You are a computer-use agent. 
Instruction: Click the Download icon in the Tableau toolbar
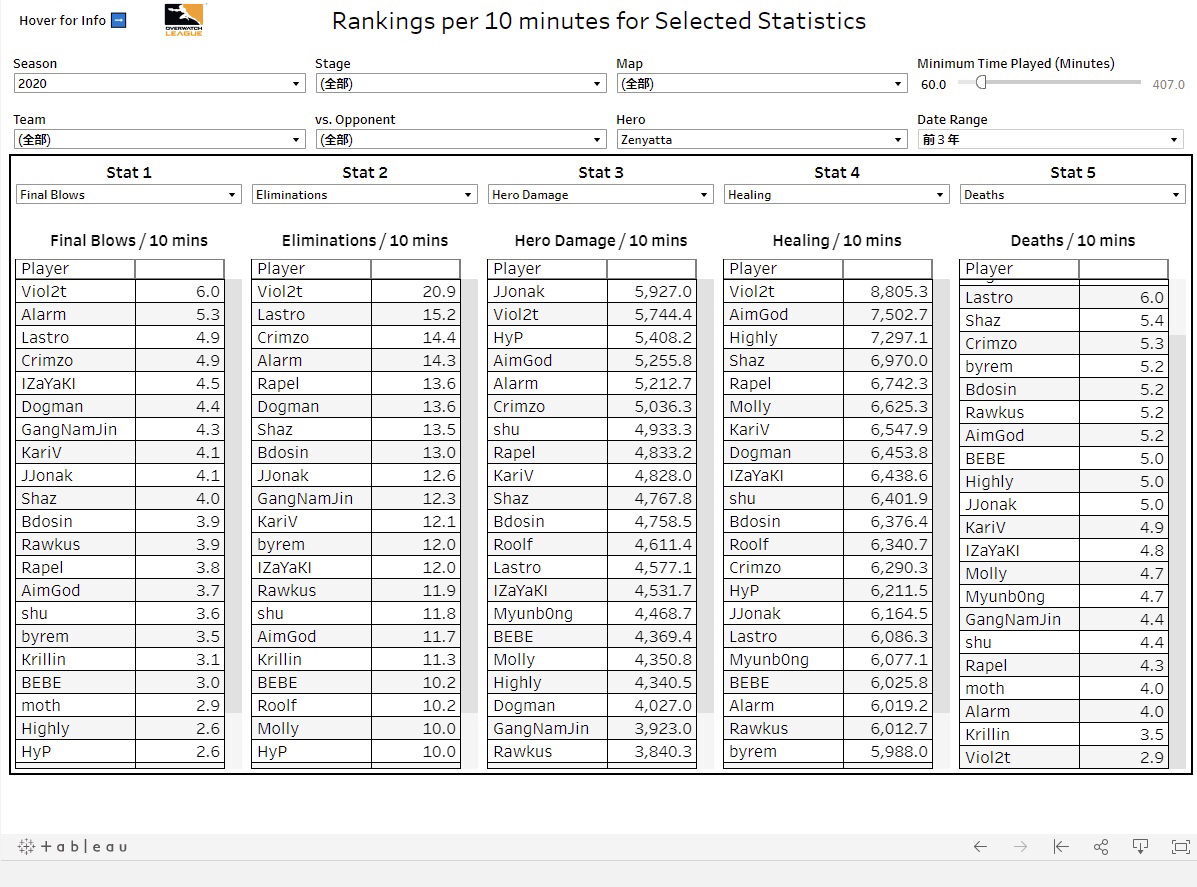[1140, 847]
